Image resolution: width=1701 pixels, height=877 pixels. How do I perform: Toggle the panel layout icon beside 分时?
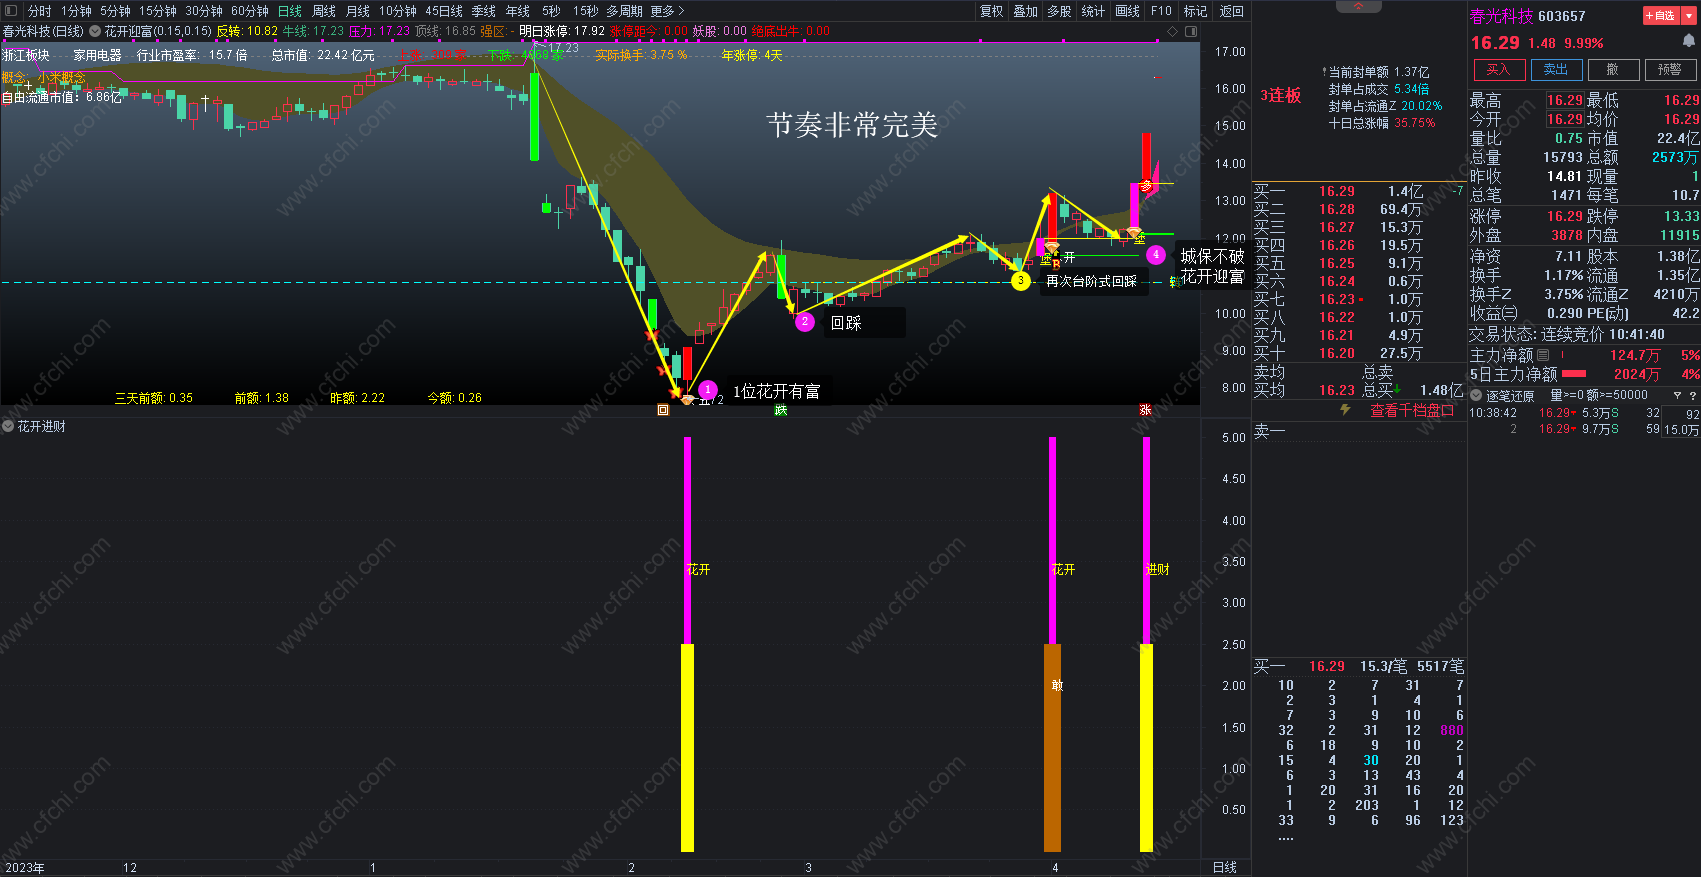[11, 11]
